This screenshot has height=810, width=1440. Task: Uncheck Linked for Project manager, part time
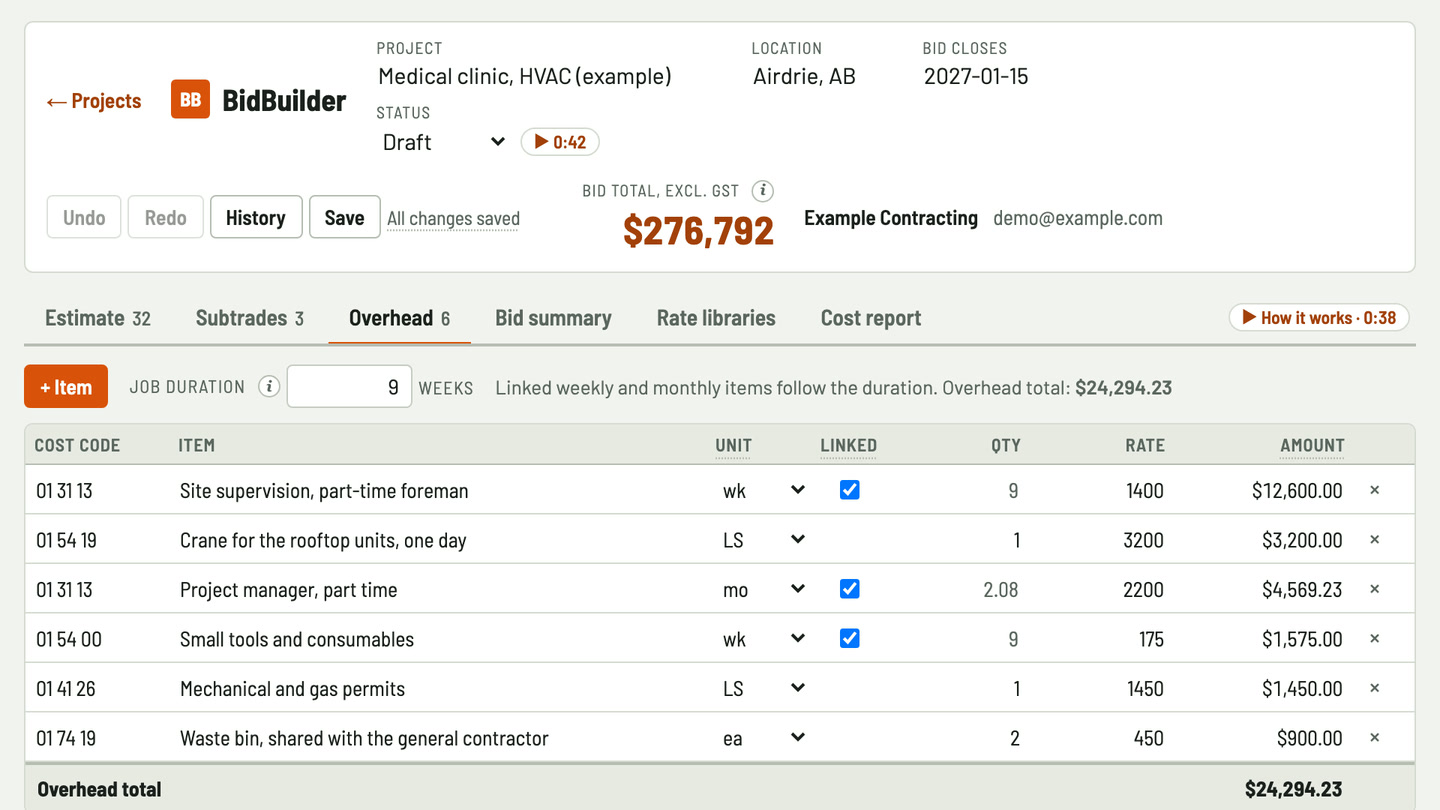tap(849, 589)
